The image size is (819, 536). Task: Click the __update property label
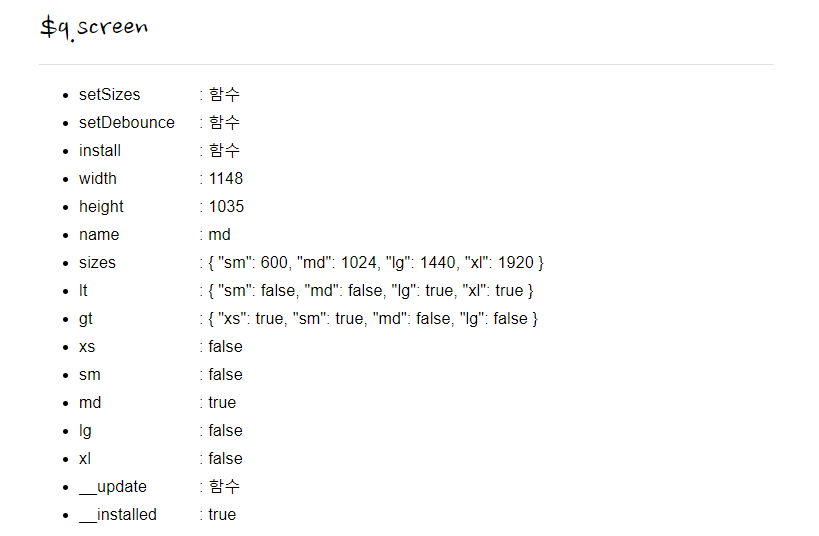coord(113,487)
